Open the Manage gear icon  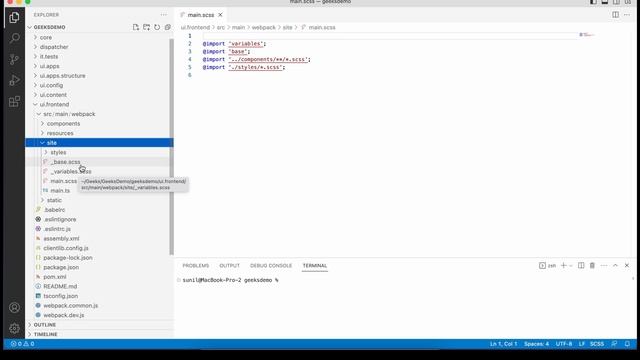(14, 328)
